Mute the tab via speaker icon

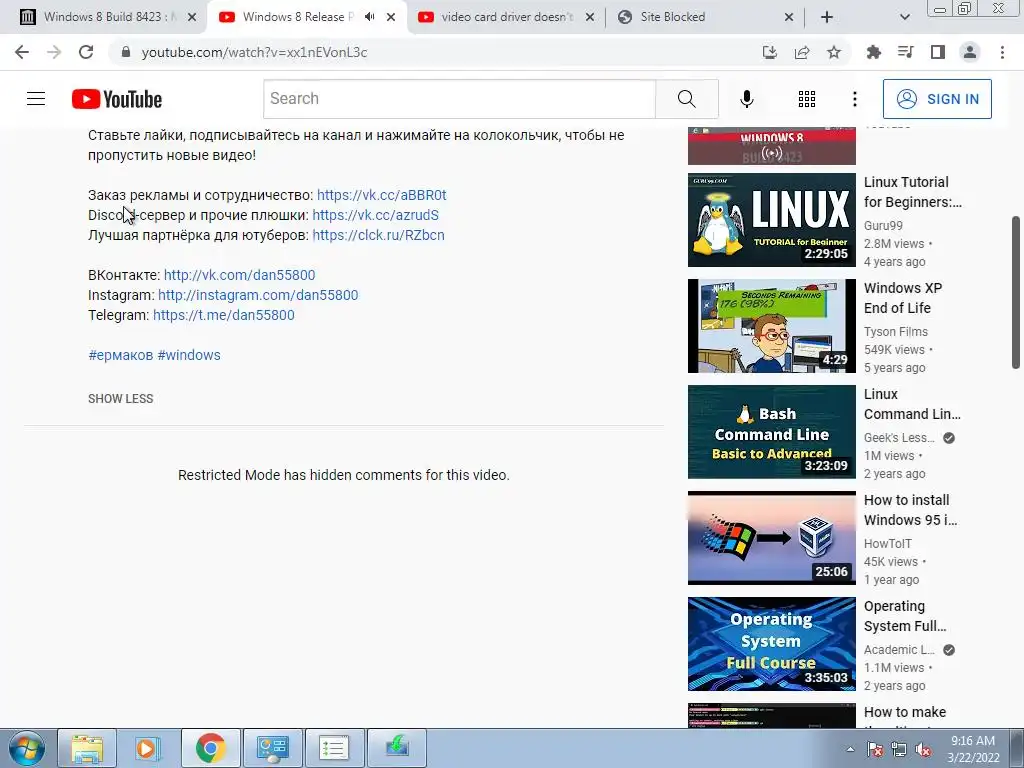[370, 17]
